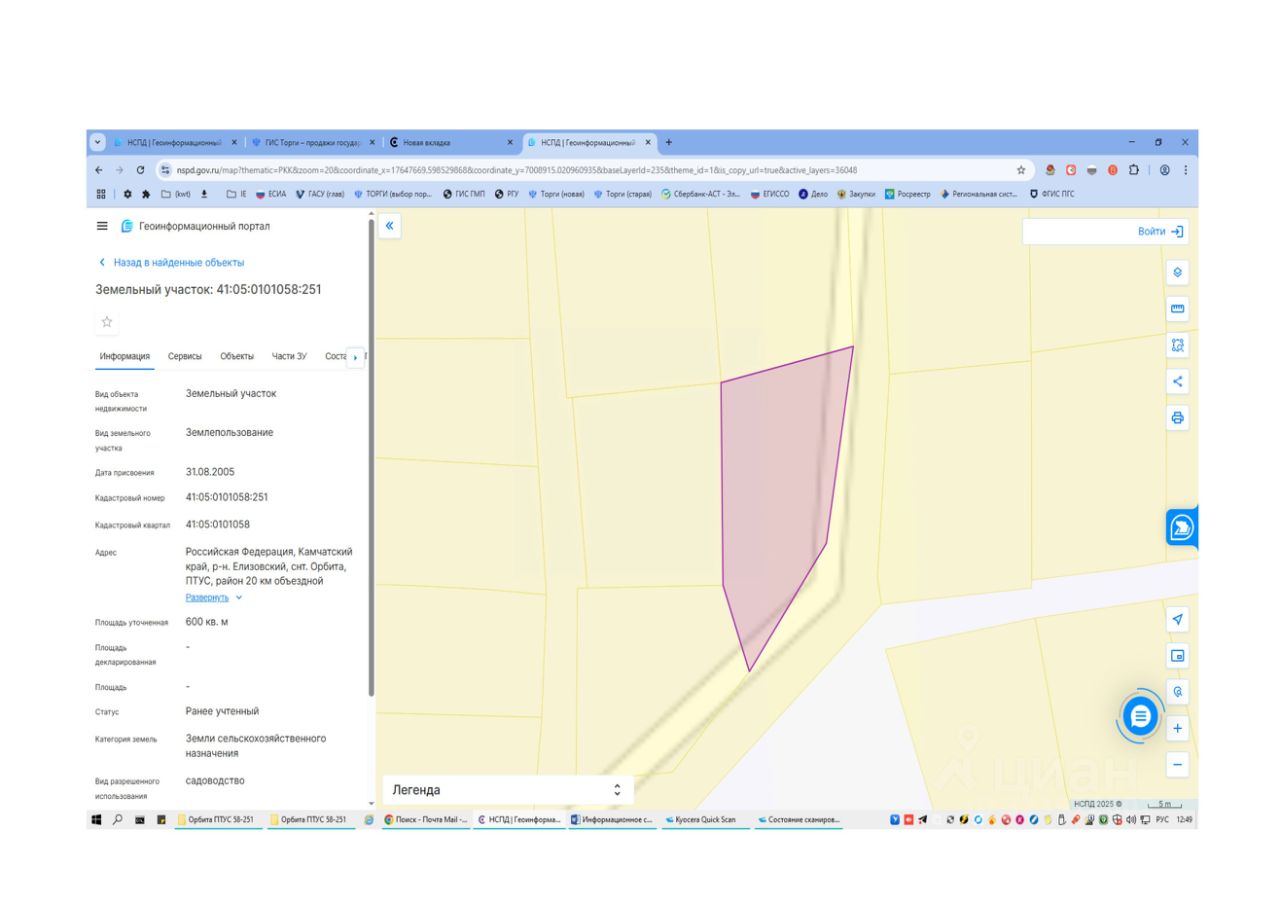Zoom in with the plus button
This screenshot has height=905, width=1280.
(1177, 728)
